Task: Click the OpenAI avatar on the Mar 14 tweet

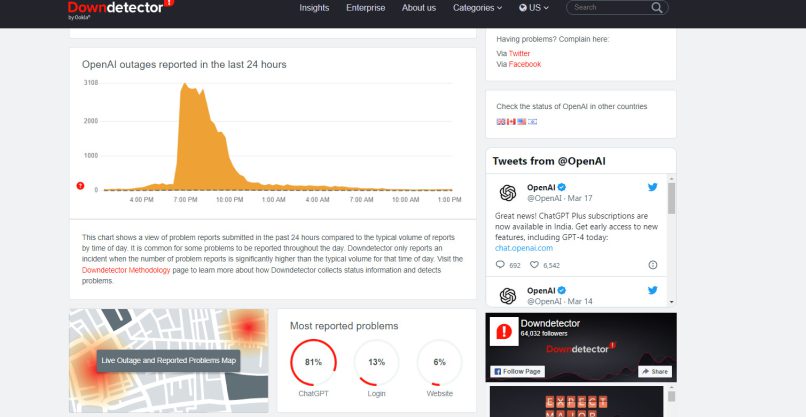Action: pos(507,296)
